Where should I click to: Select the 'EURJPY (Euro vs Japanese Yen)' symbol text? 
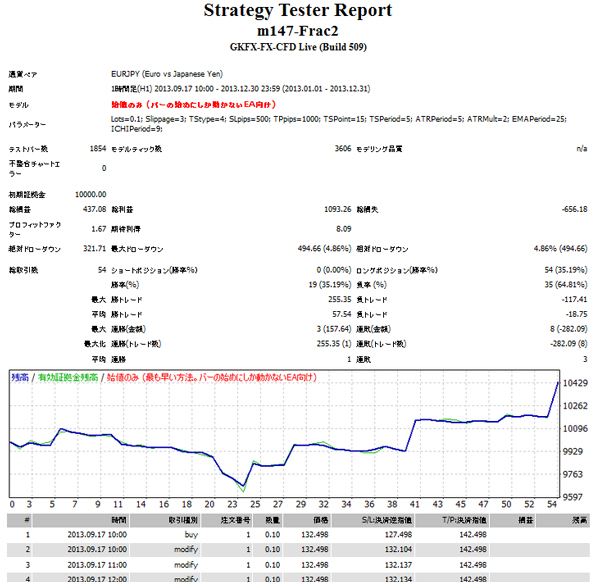point(167,74)
